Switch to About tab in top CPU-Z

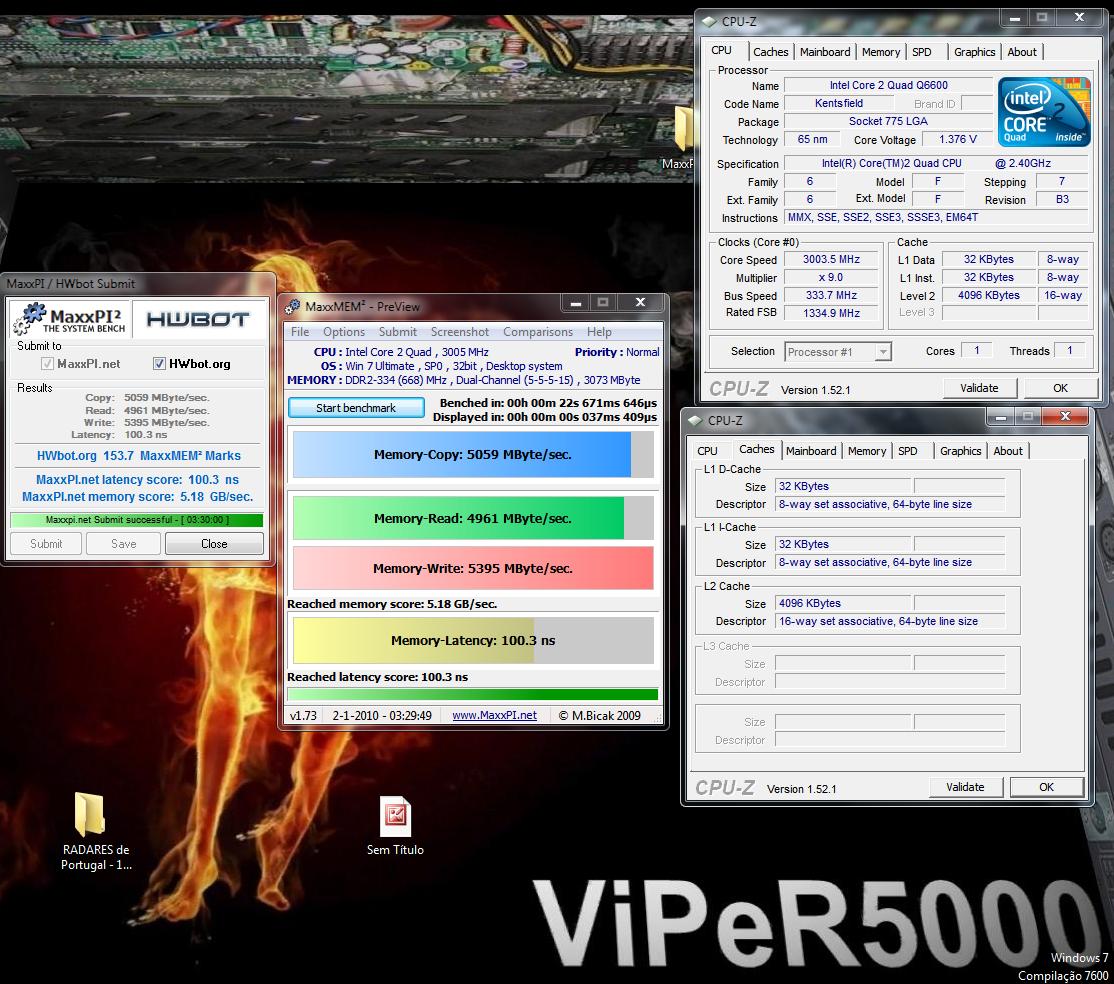click(1022, 52)
